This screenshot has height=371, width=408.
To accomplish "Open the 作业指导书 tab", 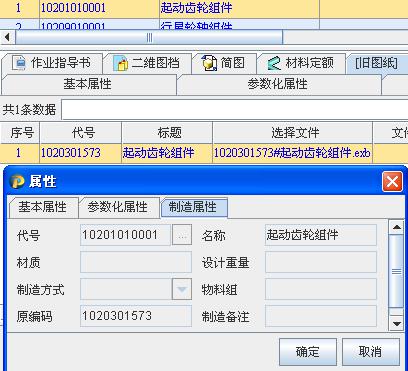I will coord(51,63).
